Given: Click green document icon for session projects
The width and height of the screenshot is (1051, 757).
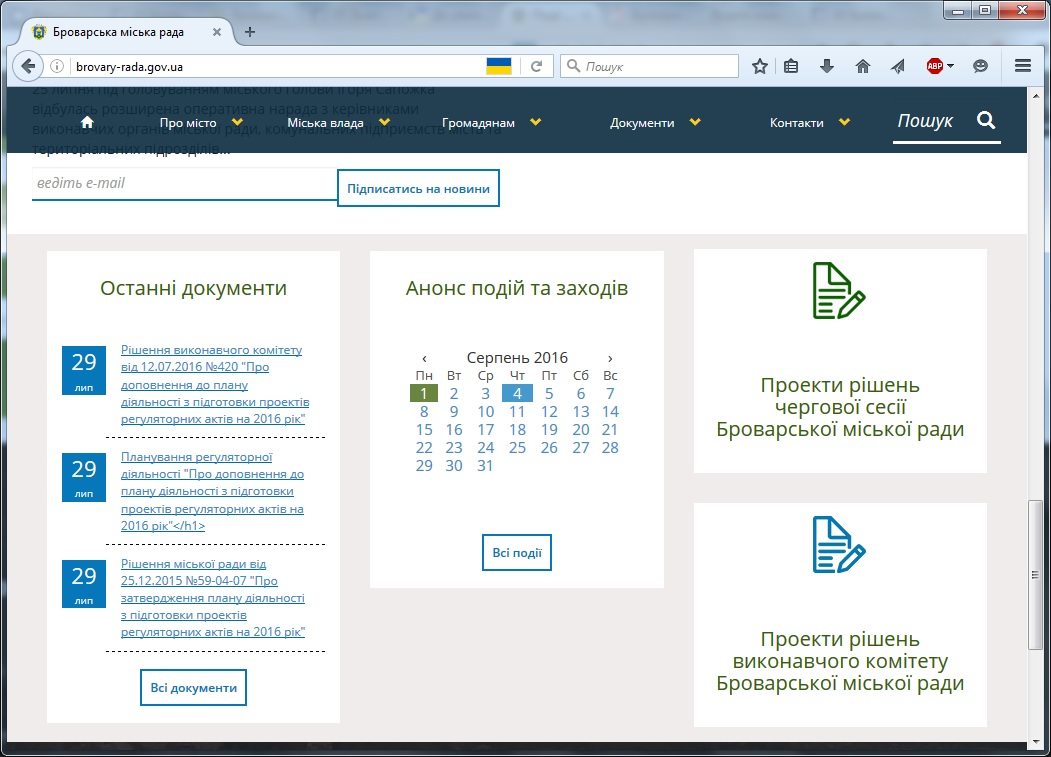Looking at the screenshot, I should 839,290.
